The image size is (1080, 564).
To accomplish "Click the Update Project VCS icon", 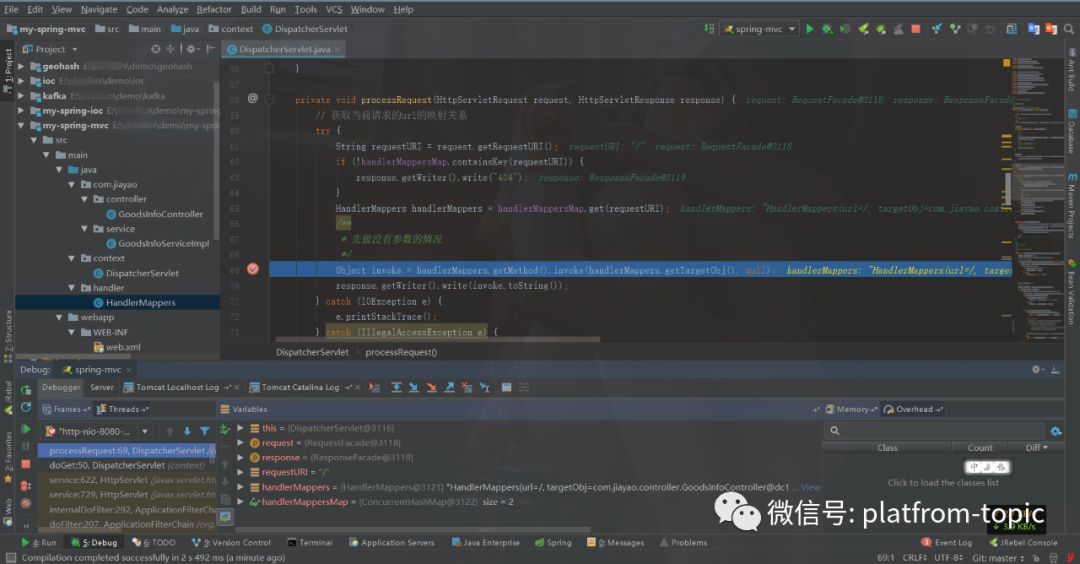I will point(937,29).
